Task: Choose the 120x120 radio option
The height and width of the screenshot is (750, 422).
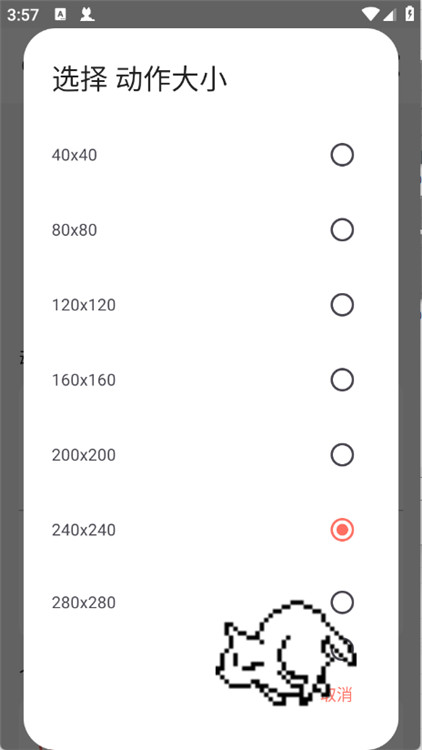Action: (x=342, y=305)
